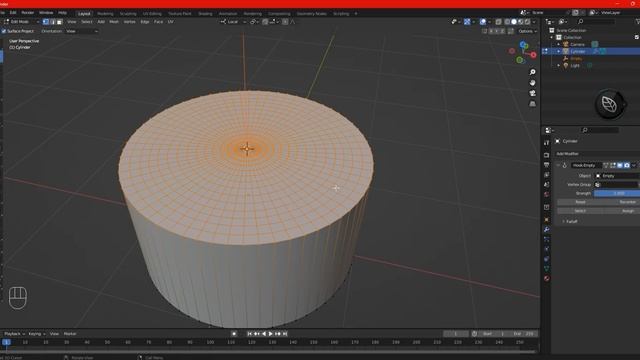Image resolution: width=640 pixels, height=360 pixels.
Task: Open the Modifiers wrench tab
Action: pyautogui.click(x=547, y=230)
